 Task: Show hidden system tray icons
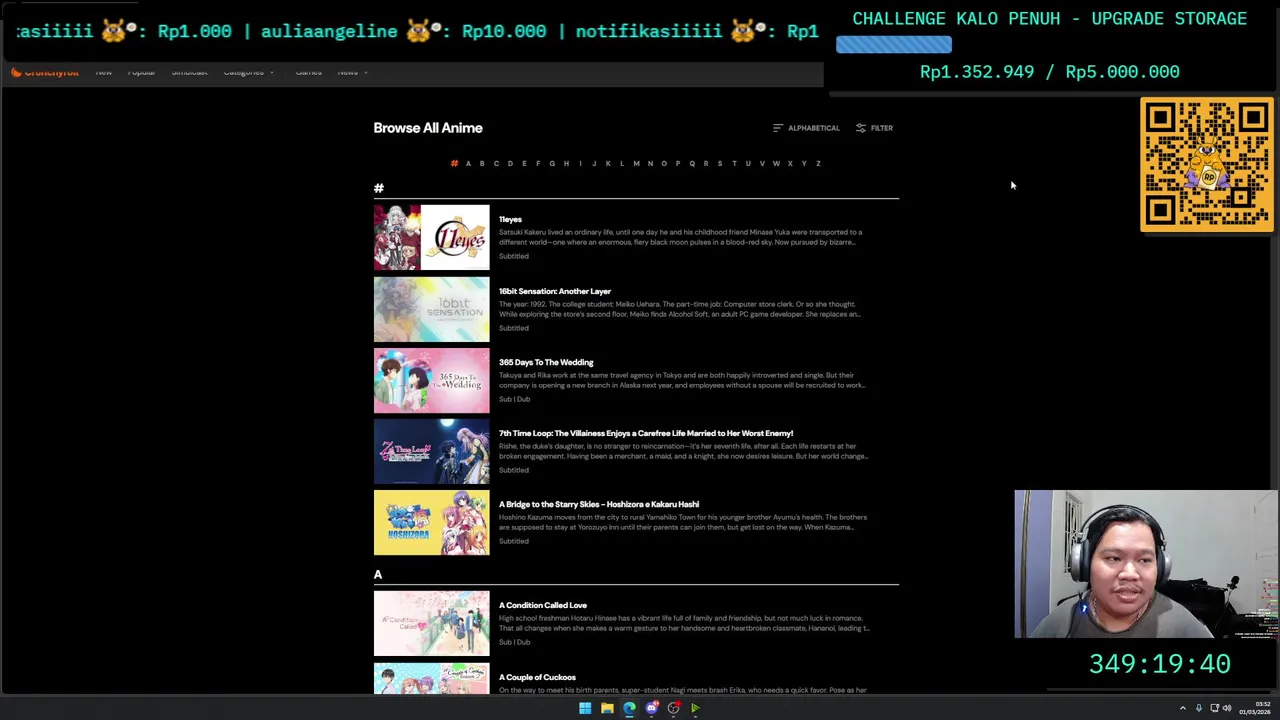(1183, 708)
